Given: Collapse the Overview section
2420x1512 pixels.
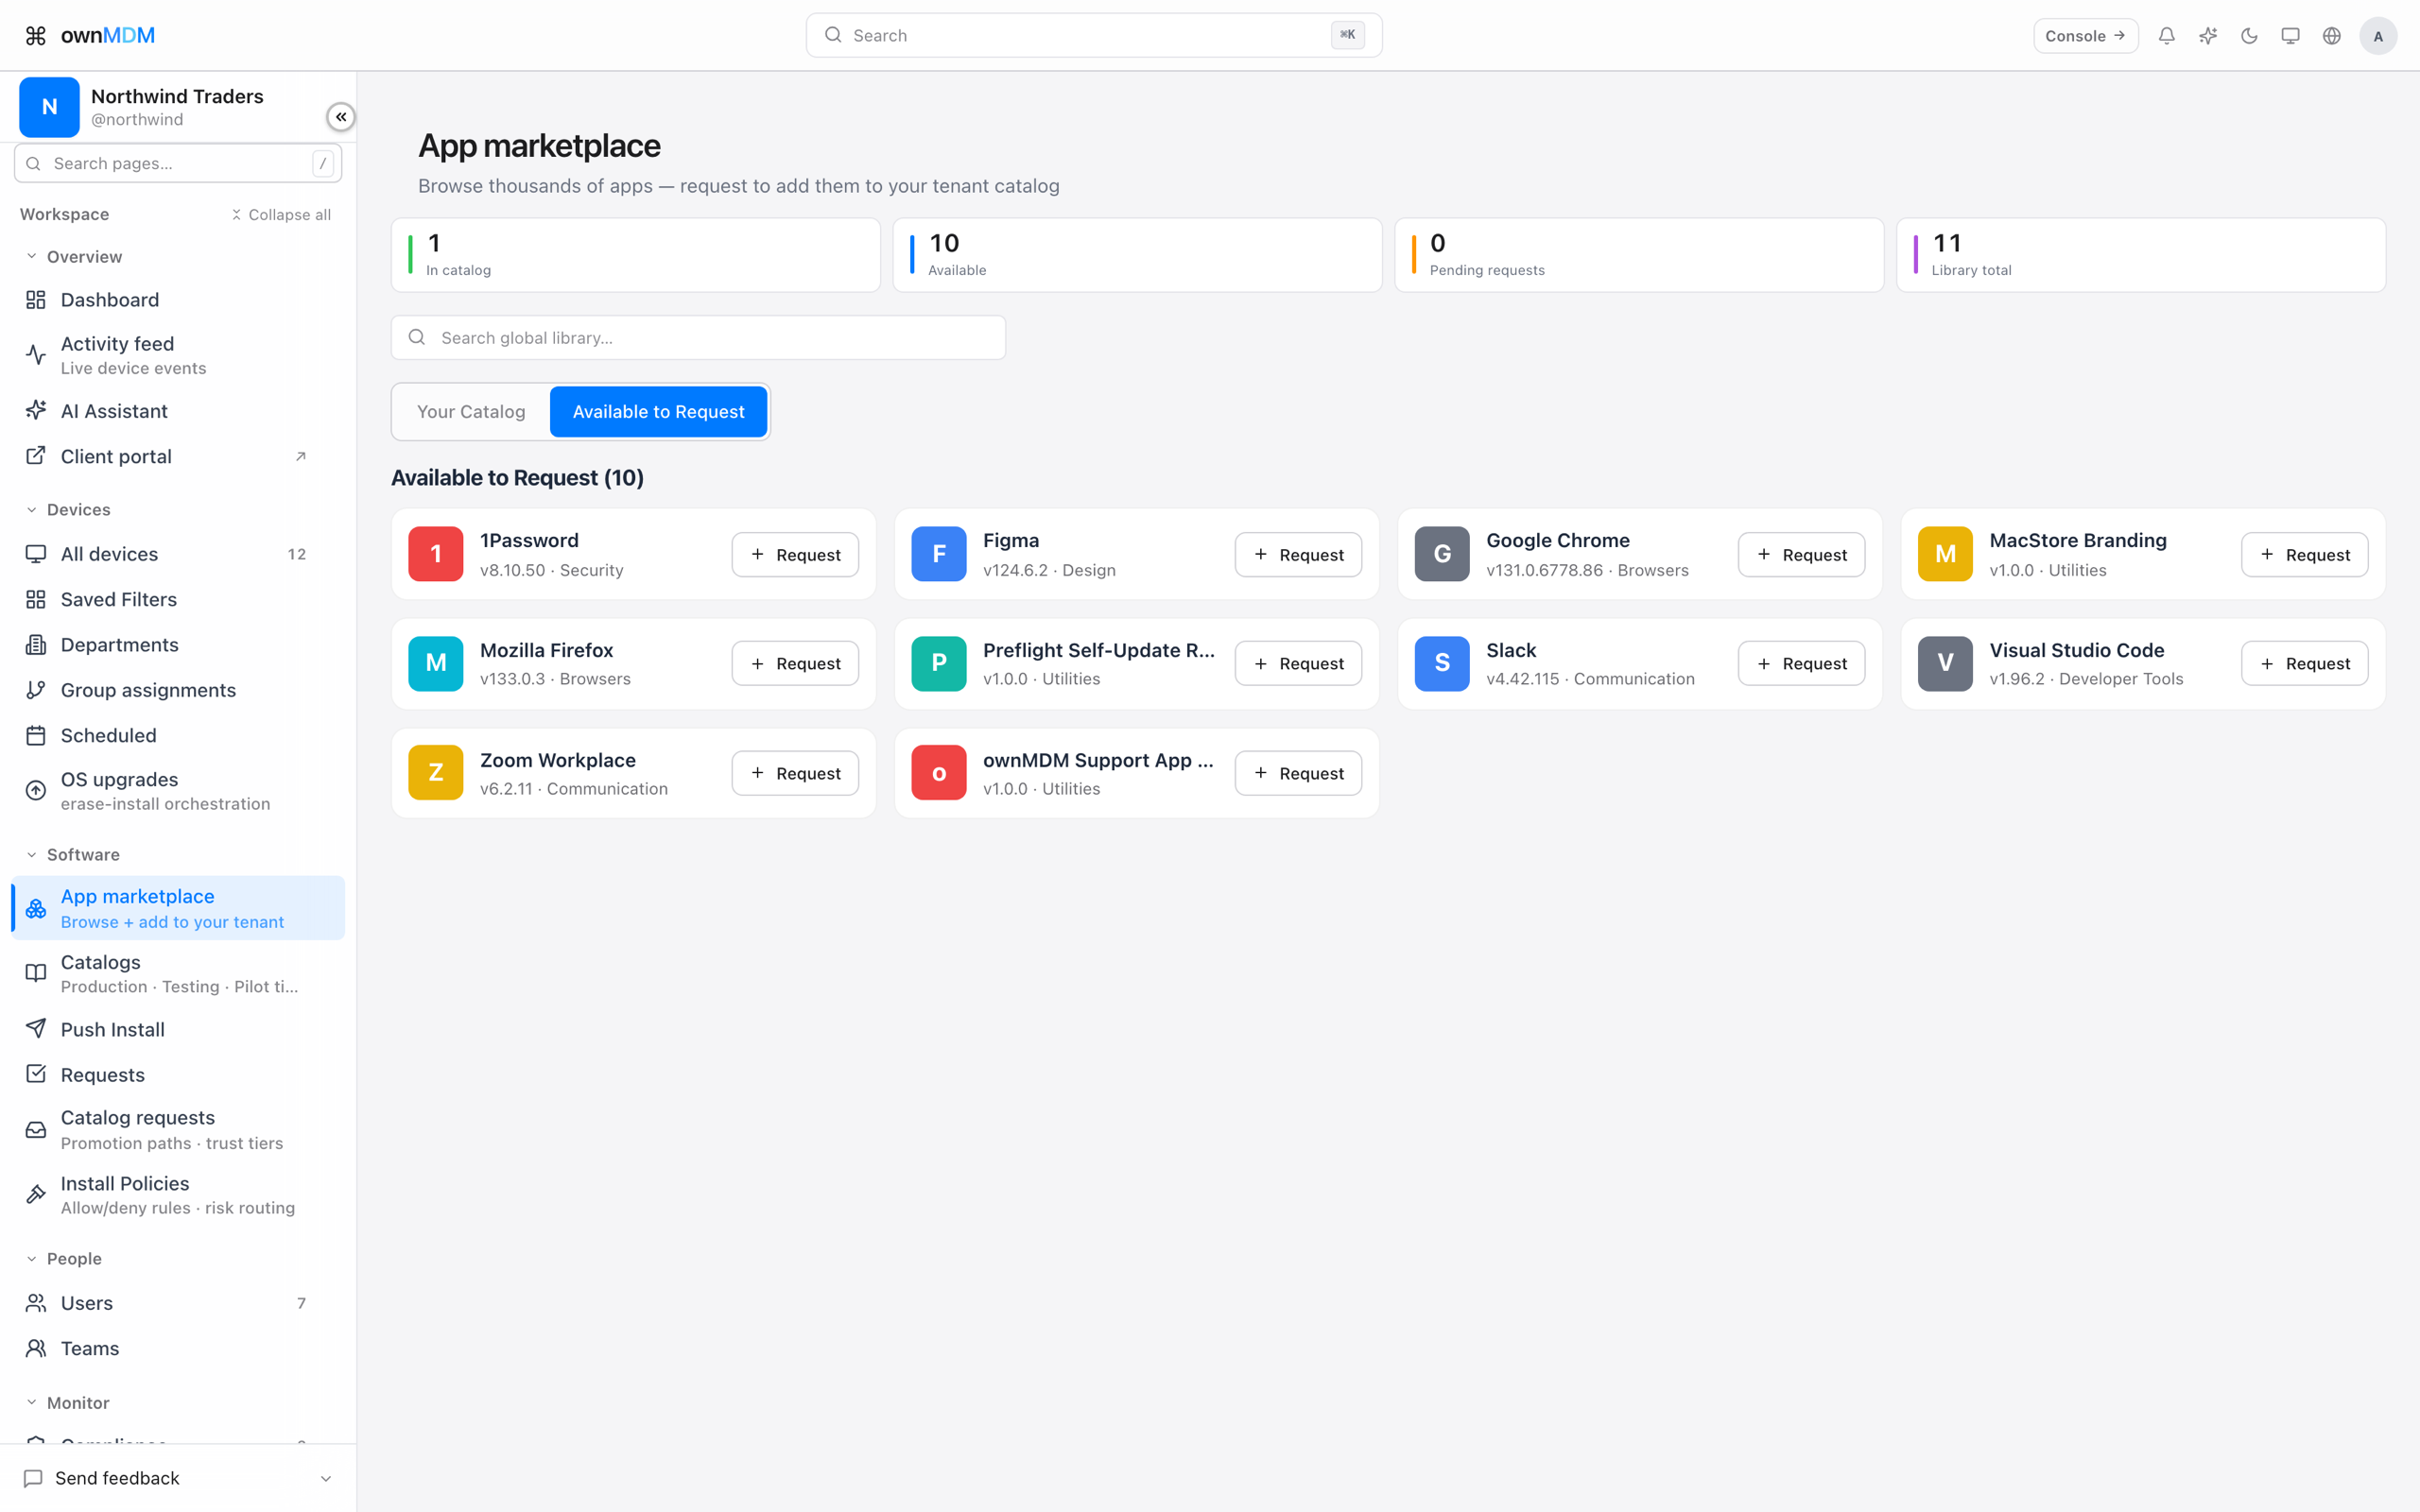Looking at the screenshot, I should pos(73,257).
